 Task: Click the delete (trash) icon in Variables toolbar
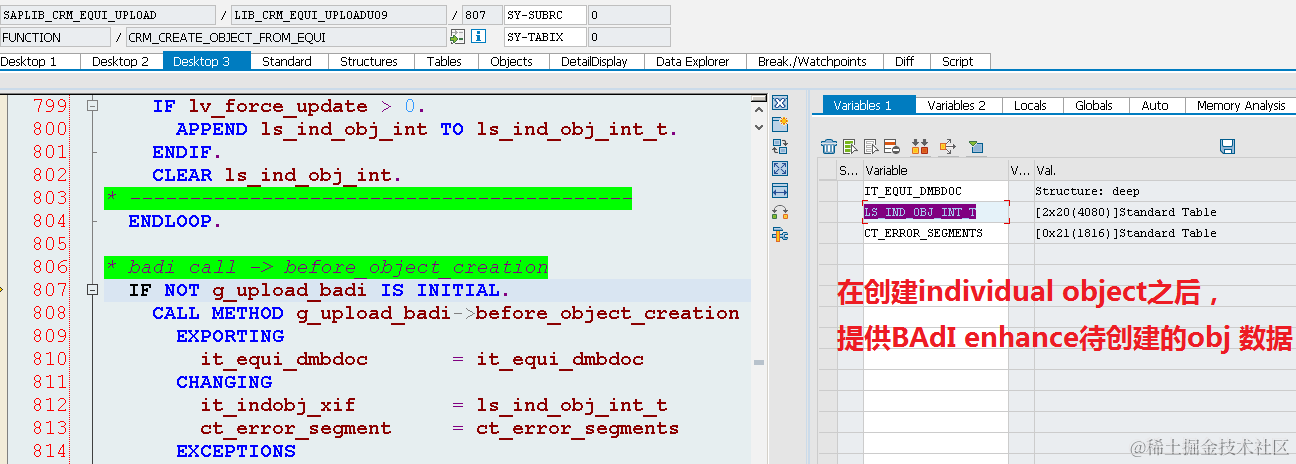point(828,147)
